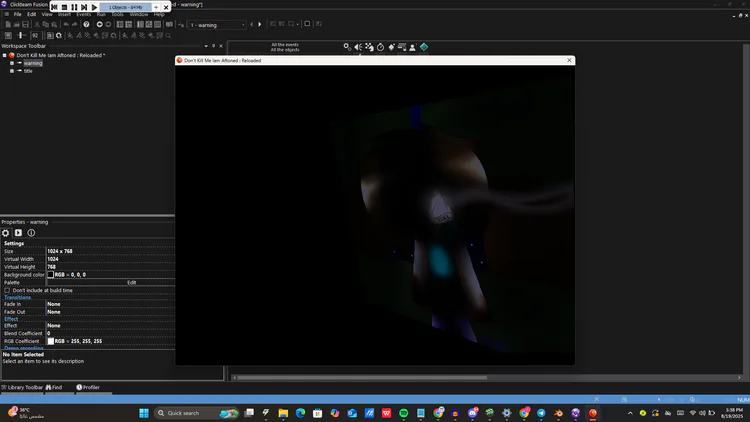Switch to the Profiler tab

(88, 388)
